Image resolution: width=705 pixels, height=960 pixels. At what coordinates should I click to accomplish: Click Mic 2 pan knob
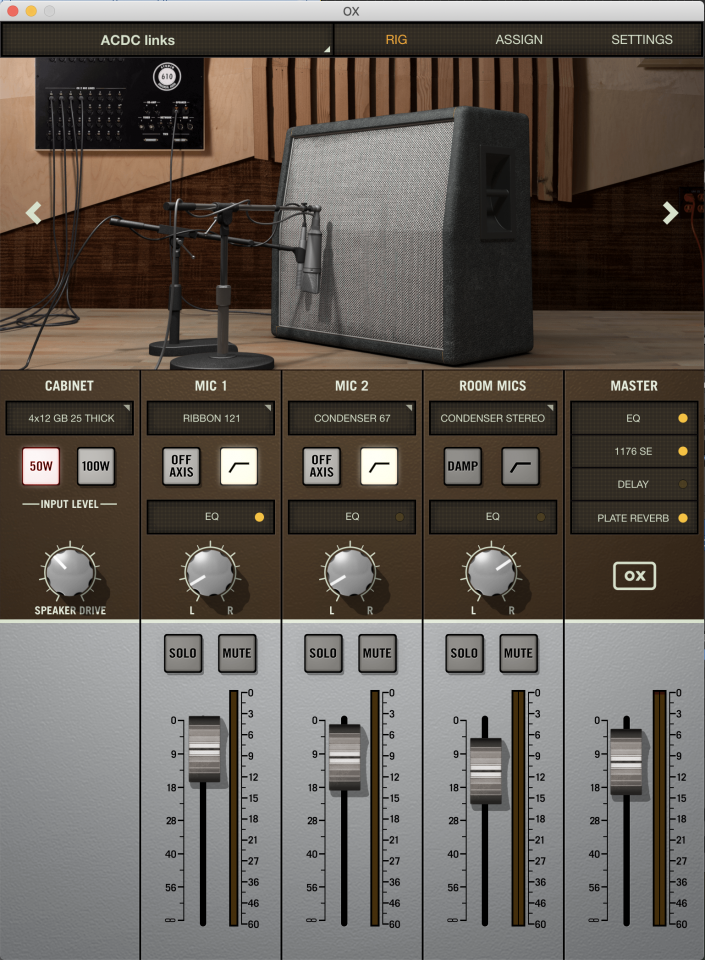click(x=351, y=572)
